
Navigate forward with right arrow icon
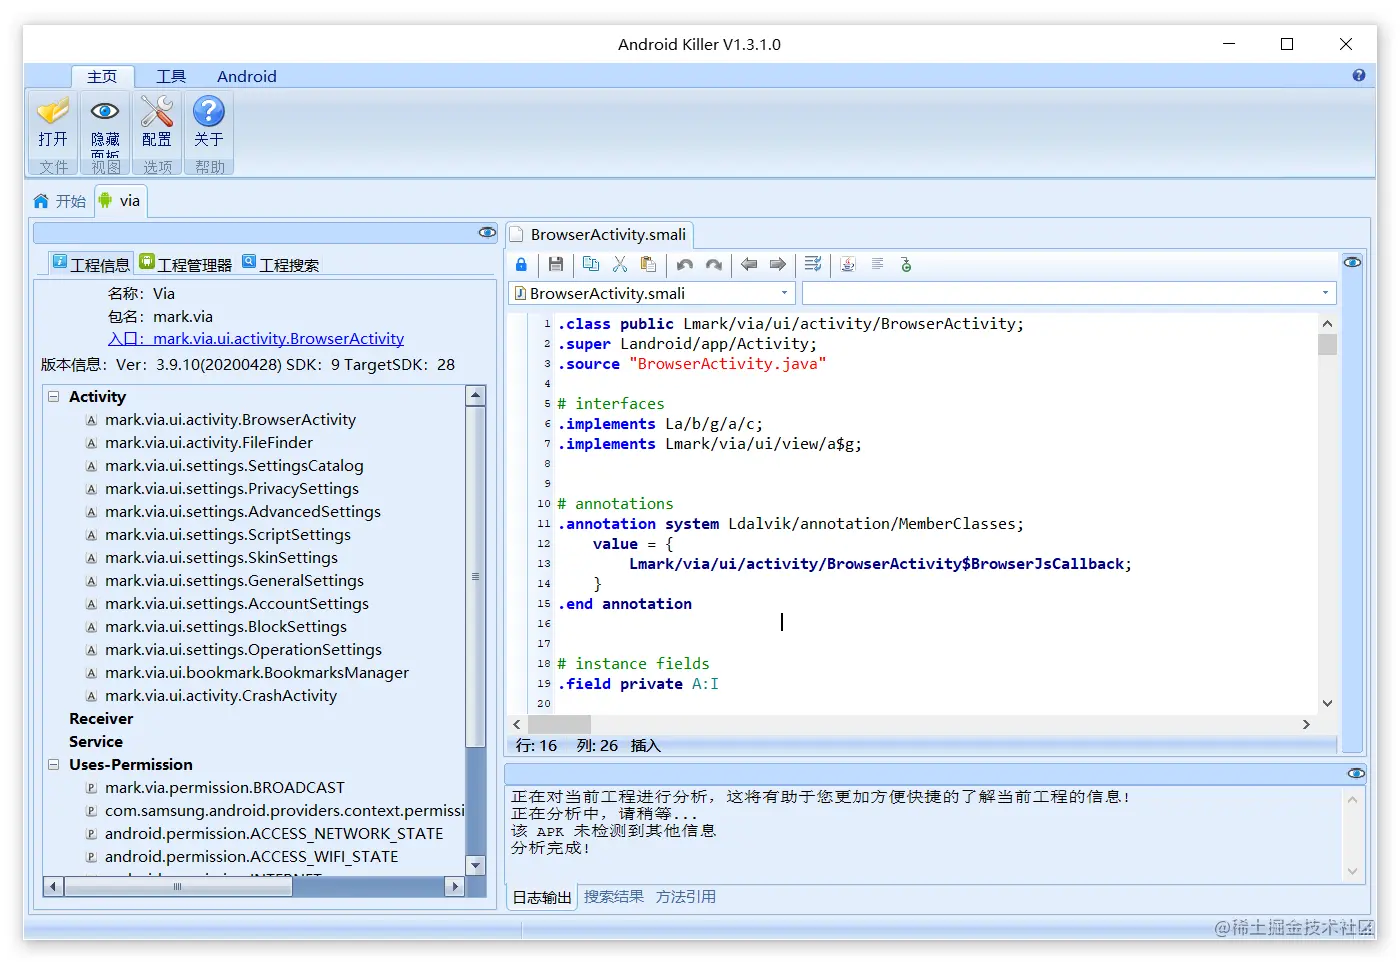777,265
